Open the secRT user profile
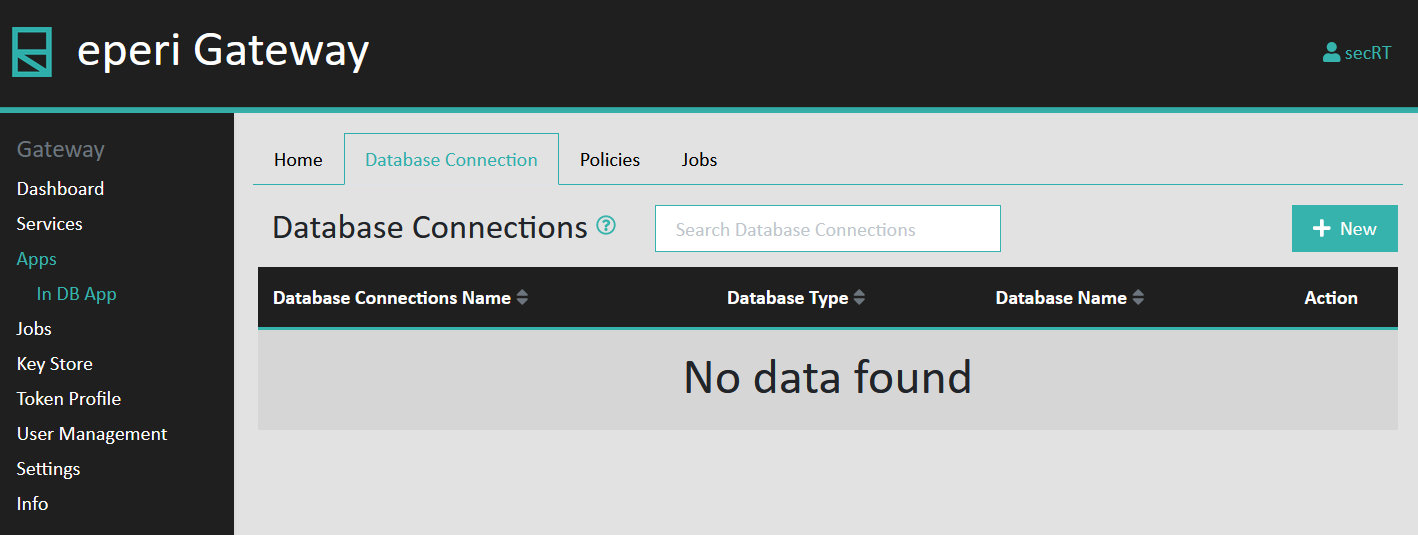The image size is (1418, 535). pyautogui.click(x=1356, y=53)
